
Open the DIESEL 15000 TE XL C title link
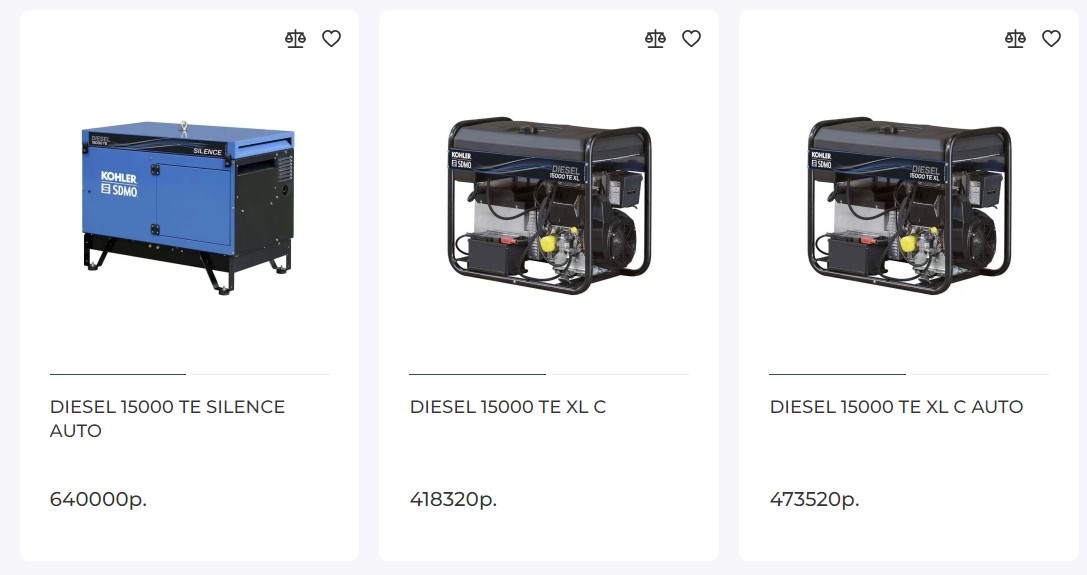pyautogui.click(x=507, y=406)
